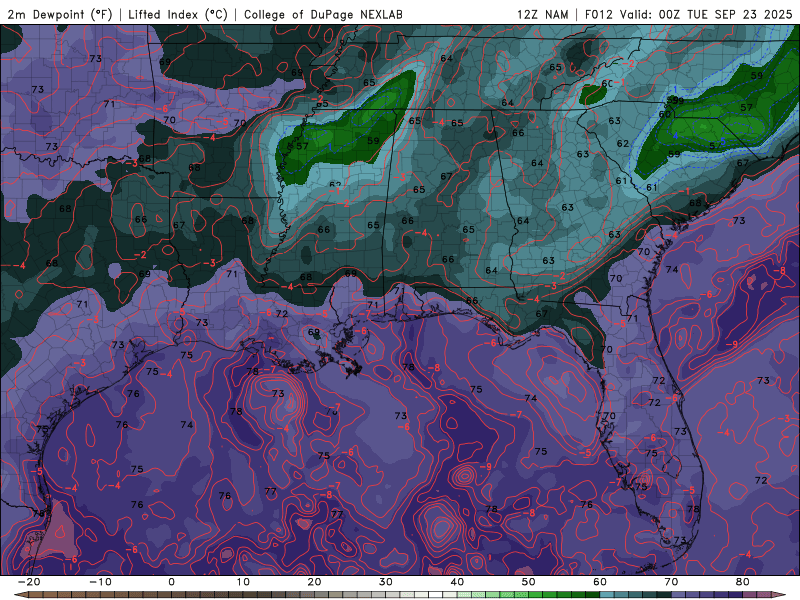800x600 pixels.
Task: Click the "F012 Valid: 00Z TUE SEP 23 2025" text
Action: pyautogui.click(x=688, y=14)
